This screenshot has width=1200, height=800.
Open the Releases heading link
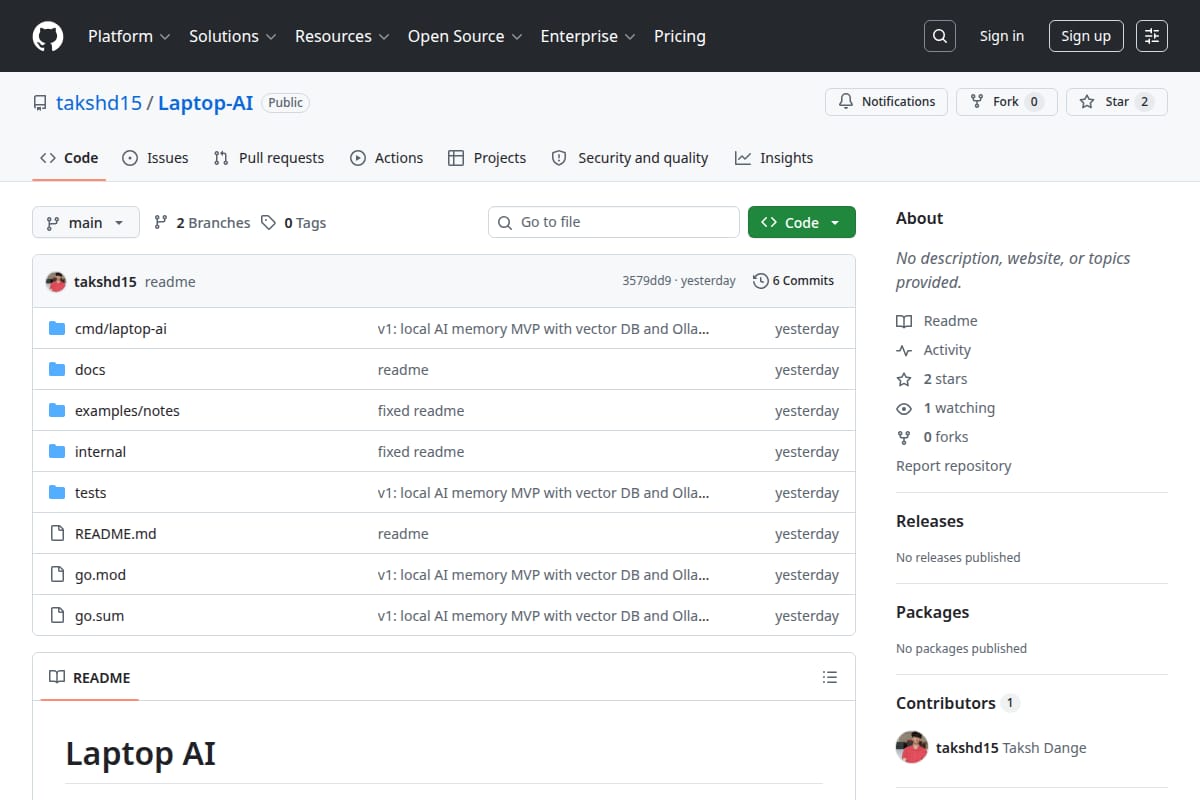[930, 521]
